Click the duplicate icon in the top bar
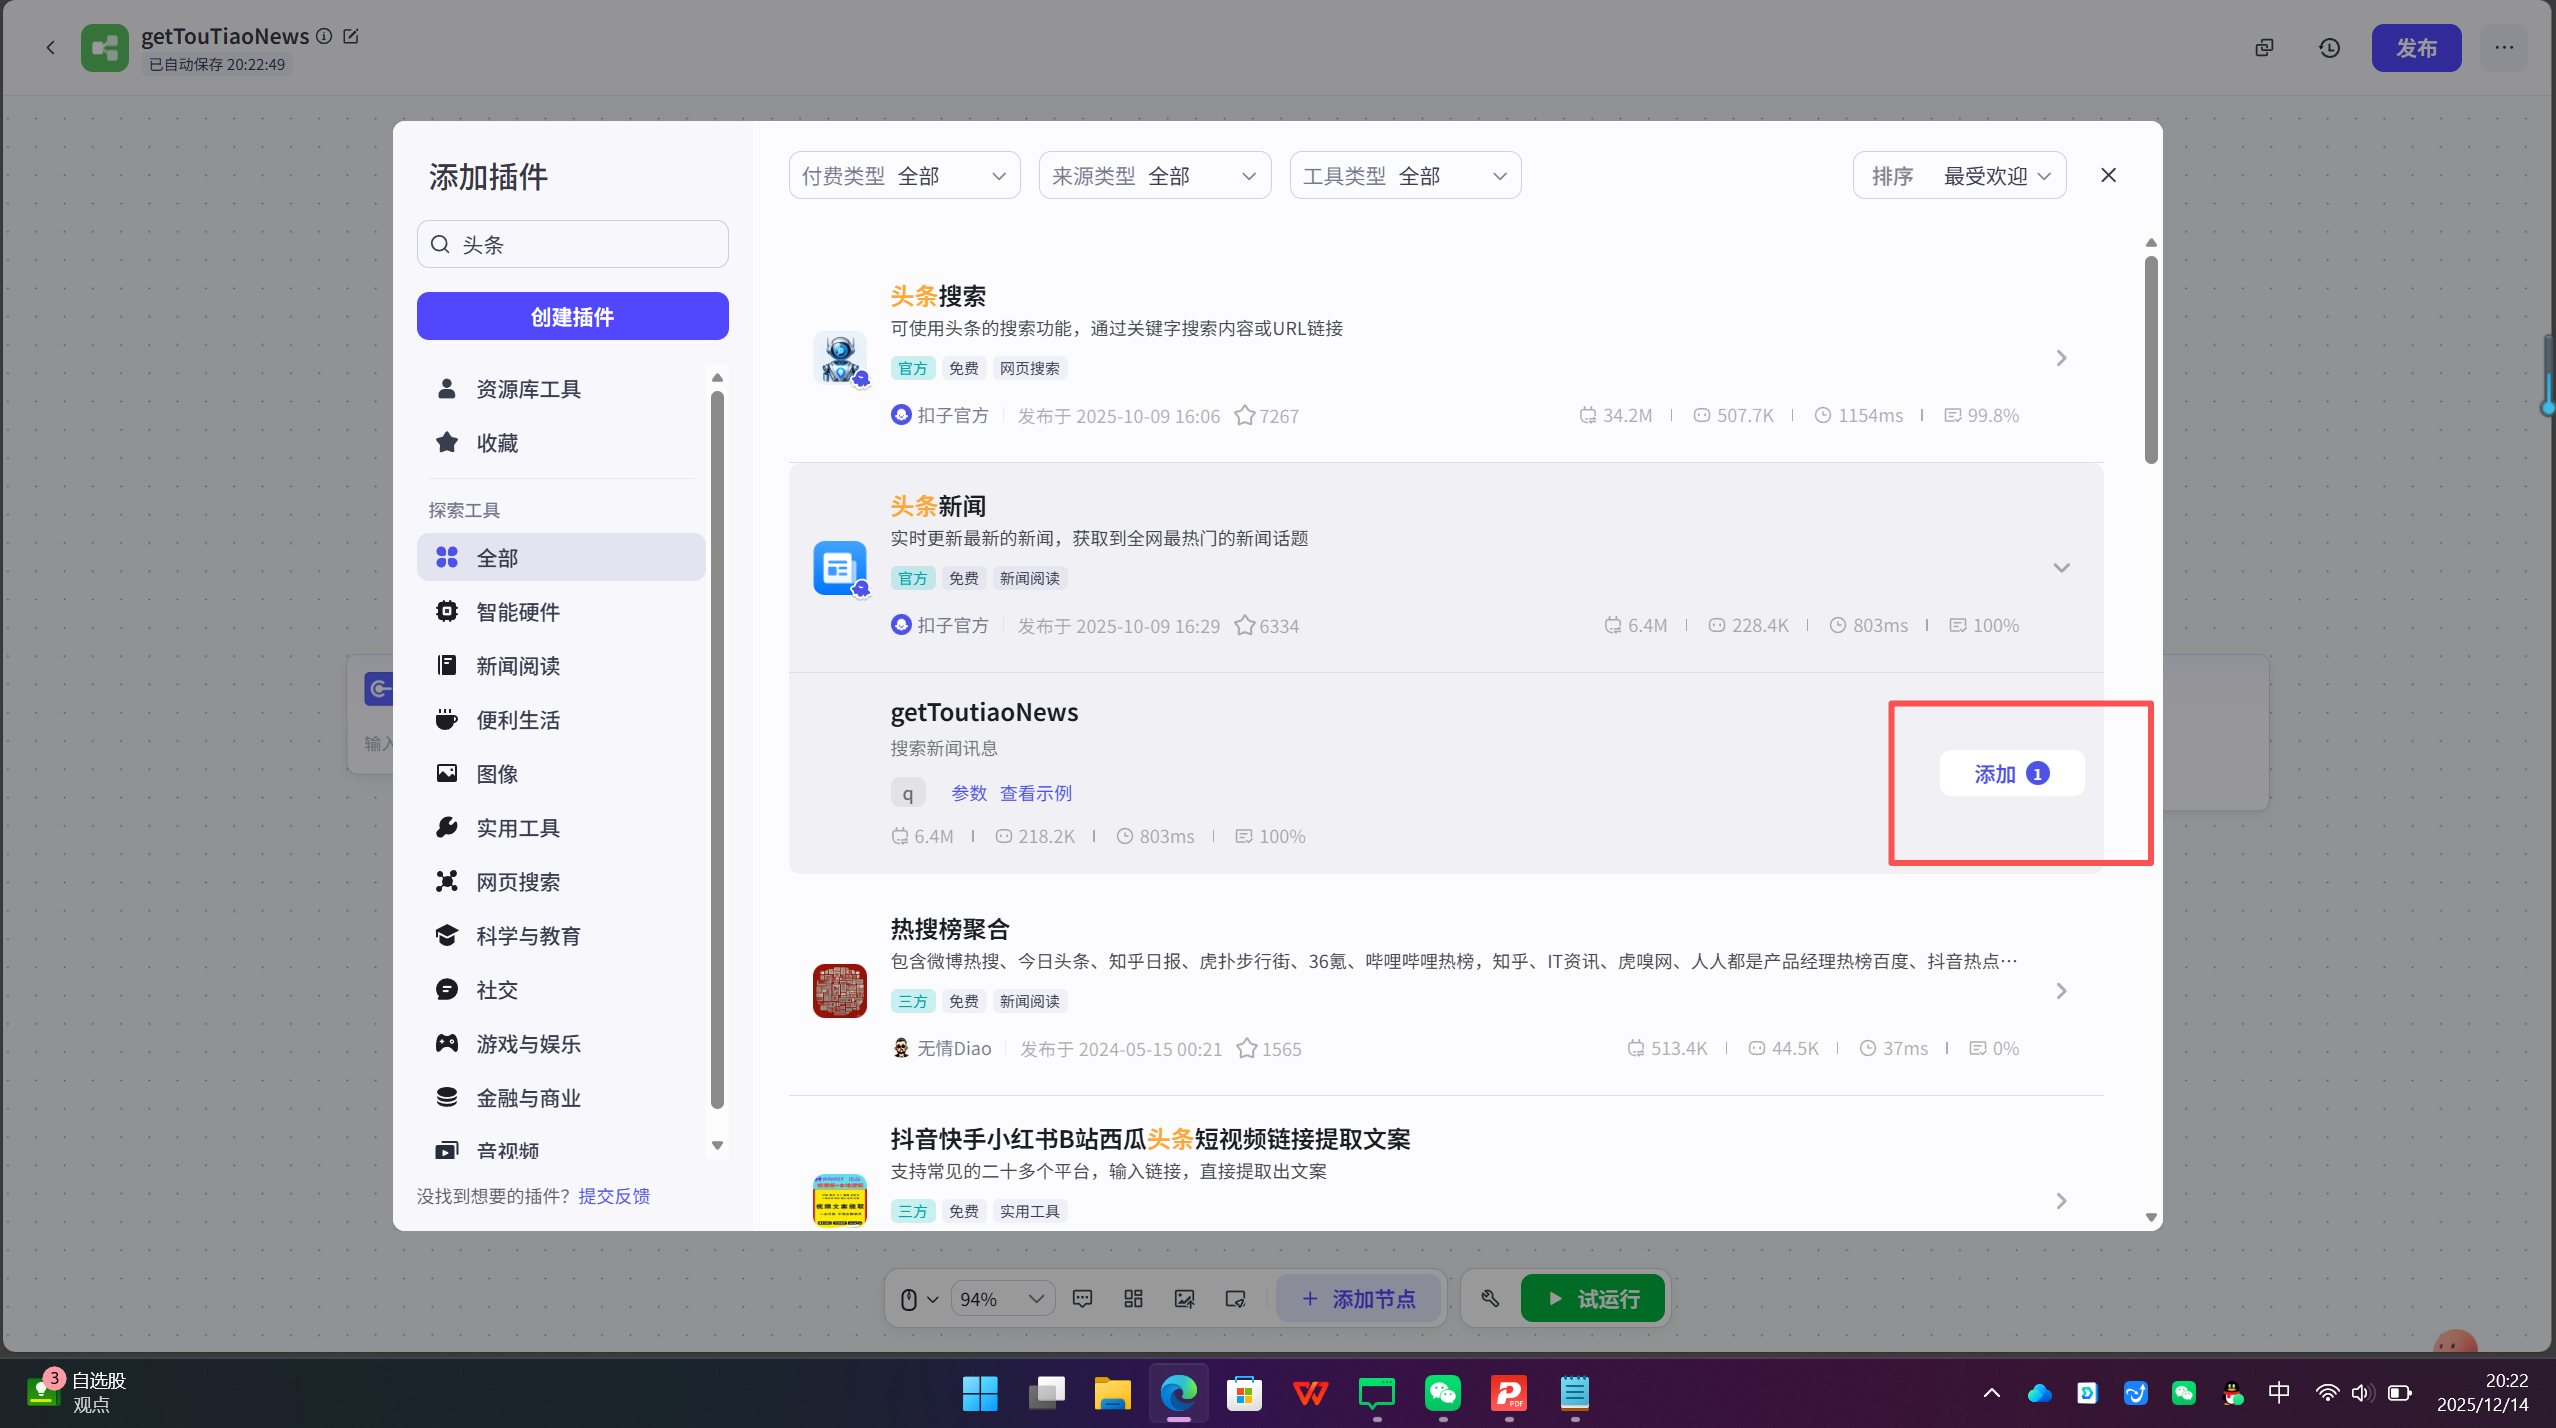The width and height of the screenshot is (2556, 1428). (2264, 47)
